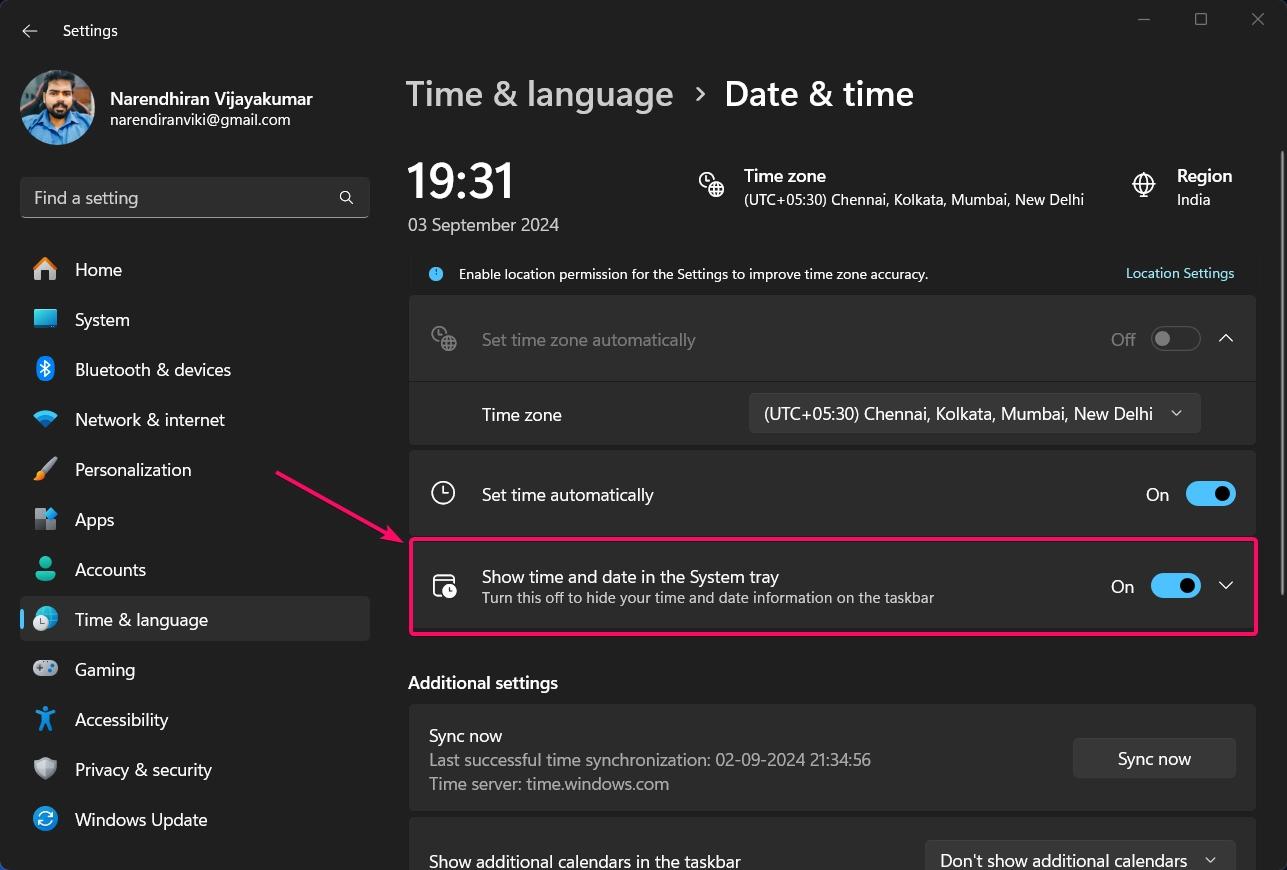The image size is (1287, 870).
Task: Click the Network wifi icon in sidebar
Action: (x=45, y=419)
